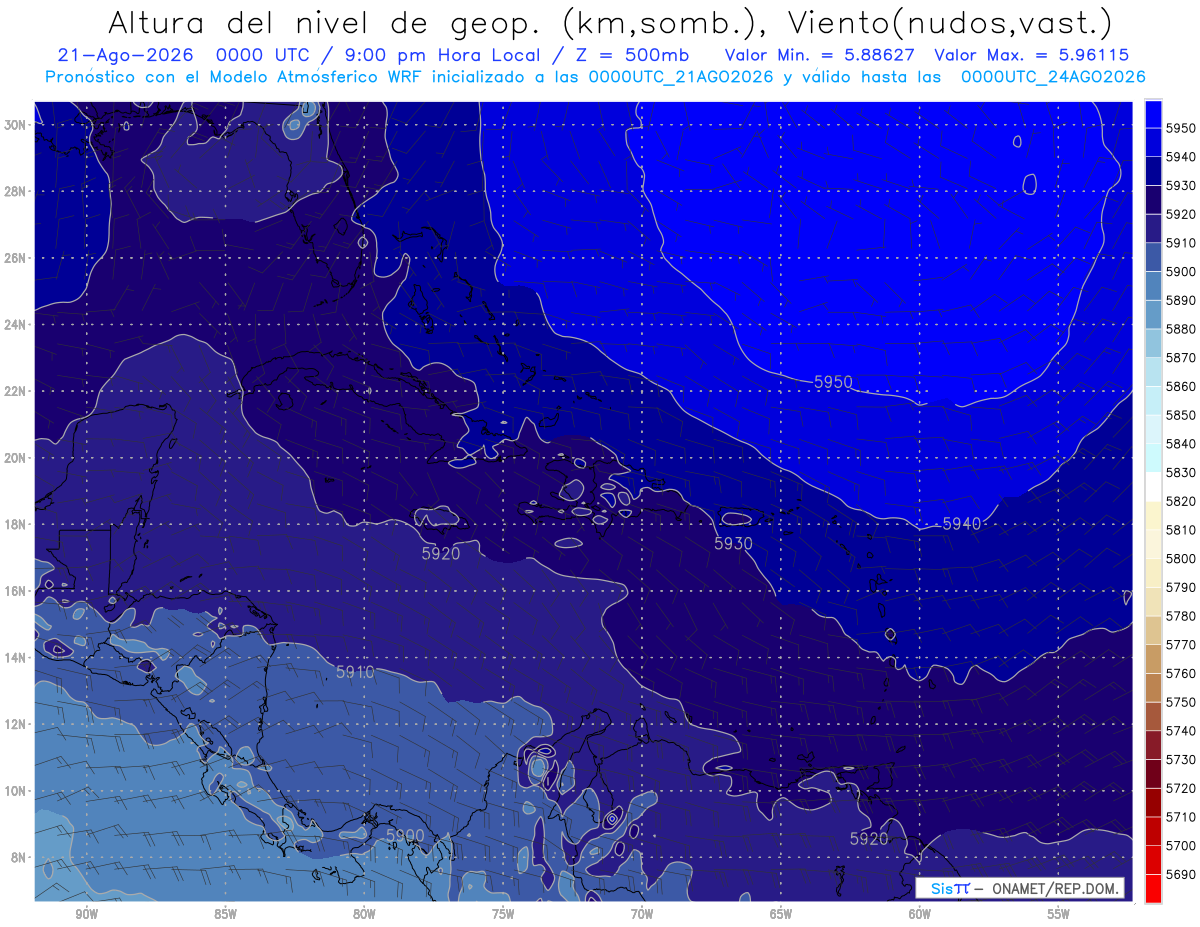
Task: Click the 90W longitude axis label
Action: [x=86, y=914]
